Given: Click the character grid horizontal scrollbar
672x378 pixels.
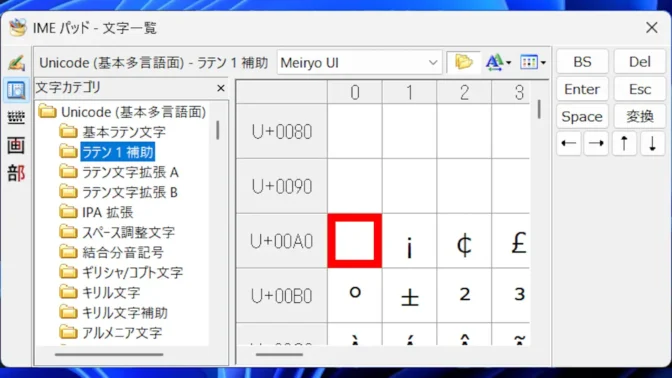Looking at the screenshot, I should coord(279,354).
